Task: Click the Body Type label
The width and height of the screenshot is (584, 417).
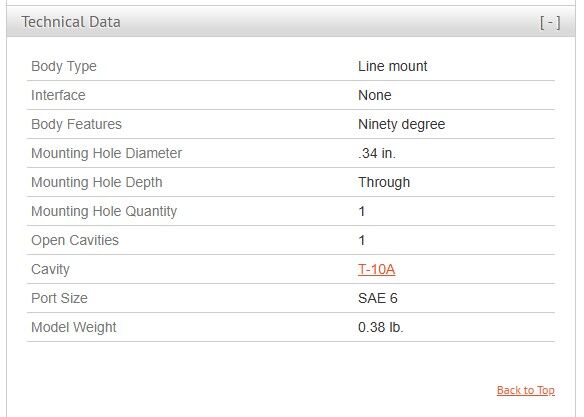Action: pyautogui.click(x=64, y=66)
